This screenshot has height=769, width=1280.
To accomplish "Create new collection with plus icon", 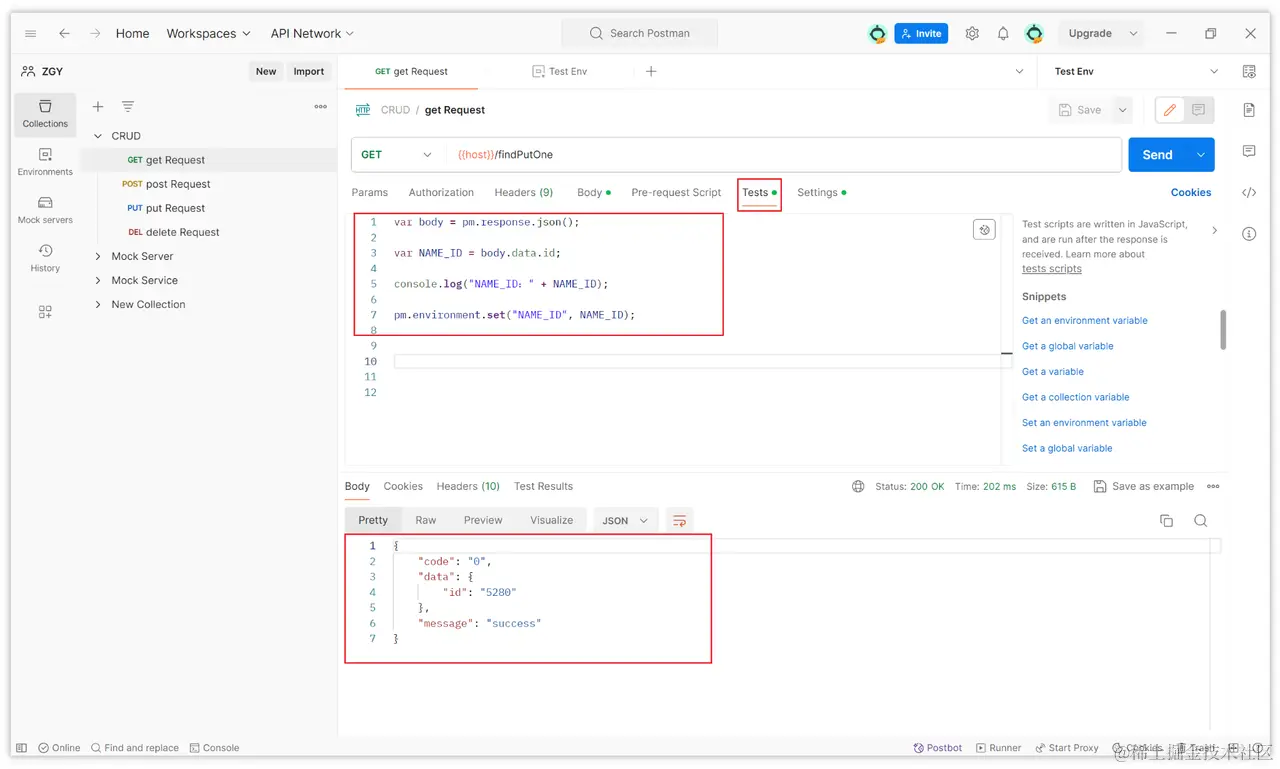I will [98, 106].
